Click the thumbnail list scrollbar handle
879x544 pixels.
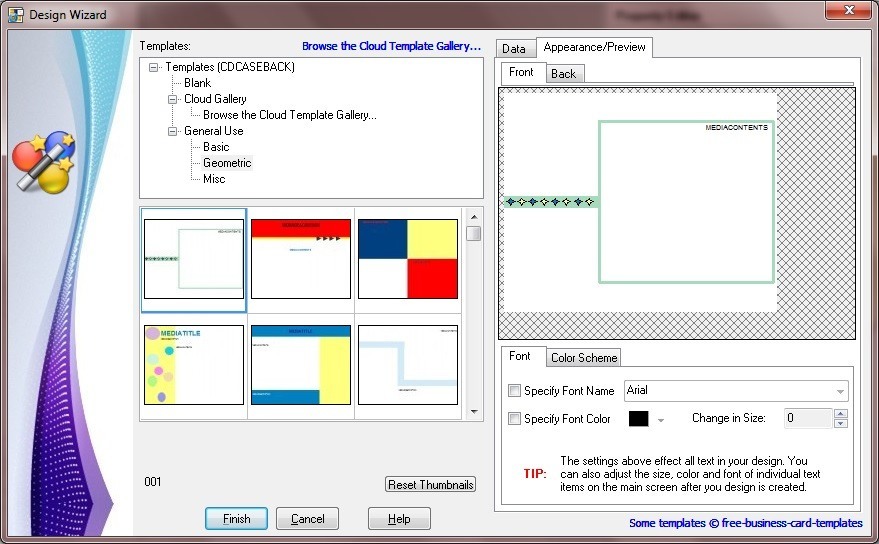474,233
